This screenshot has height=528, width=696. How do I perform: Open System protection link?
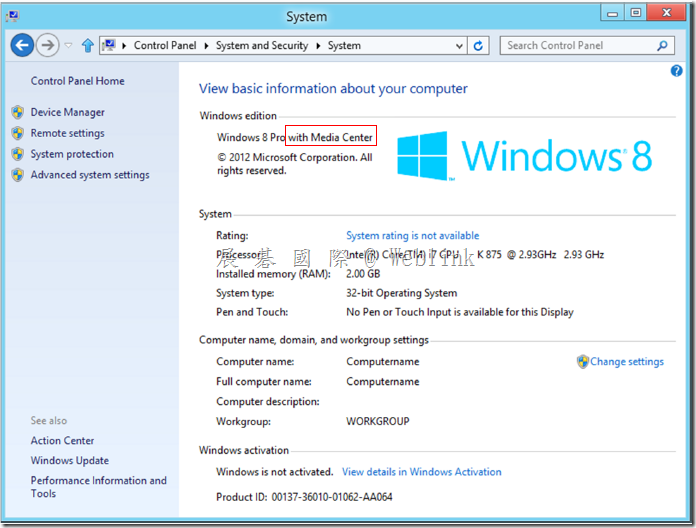tap(72, 154)
